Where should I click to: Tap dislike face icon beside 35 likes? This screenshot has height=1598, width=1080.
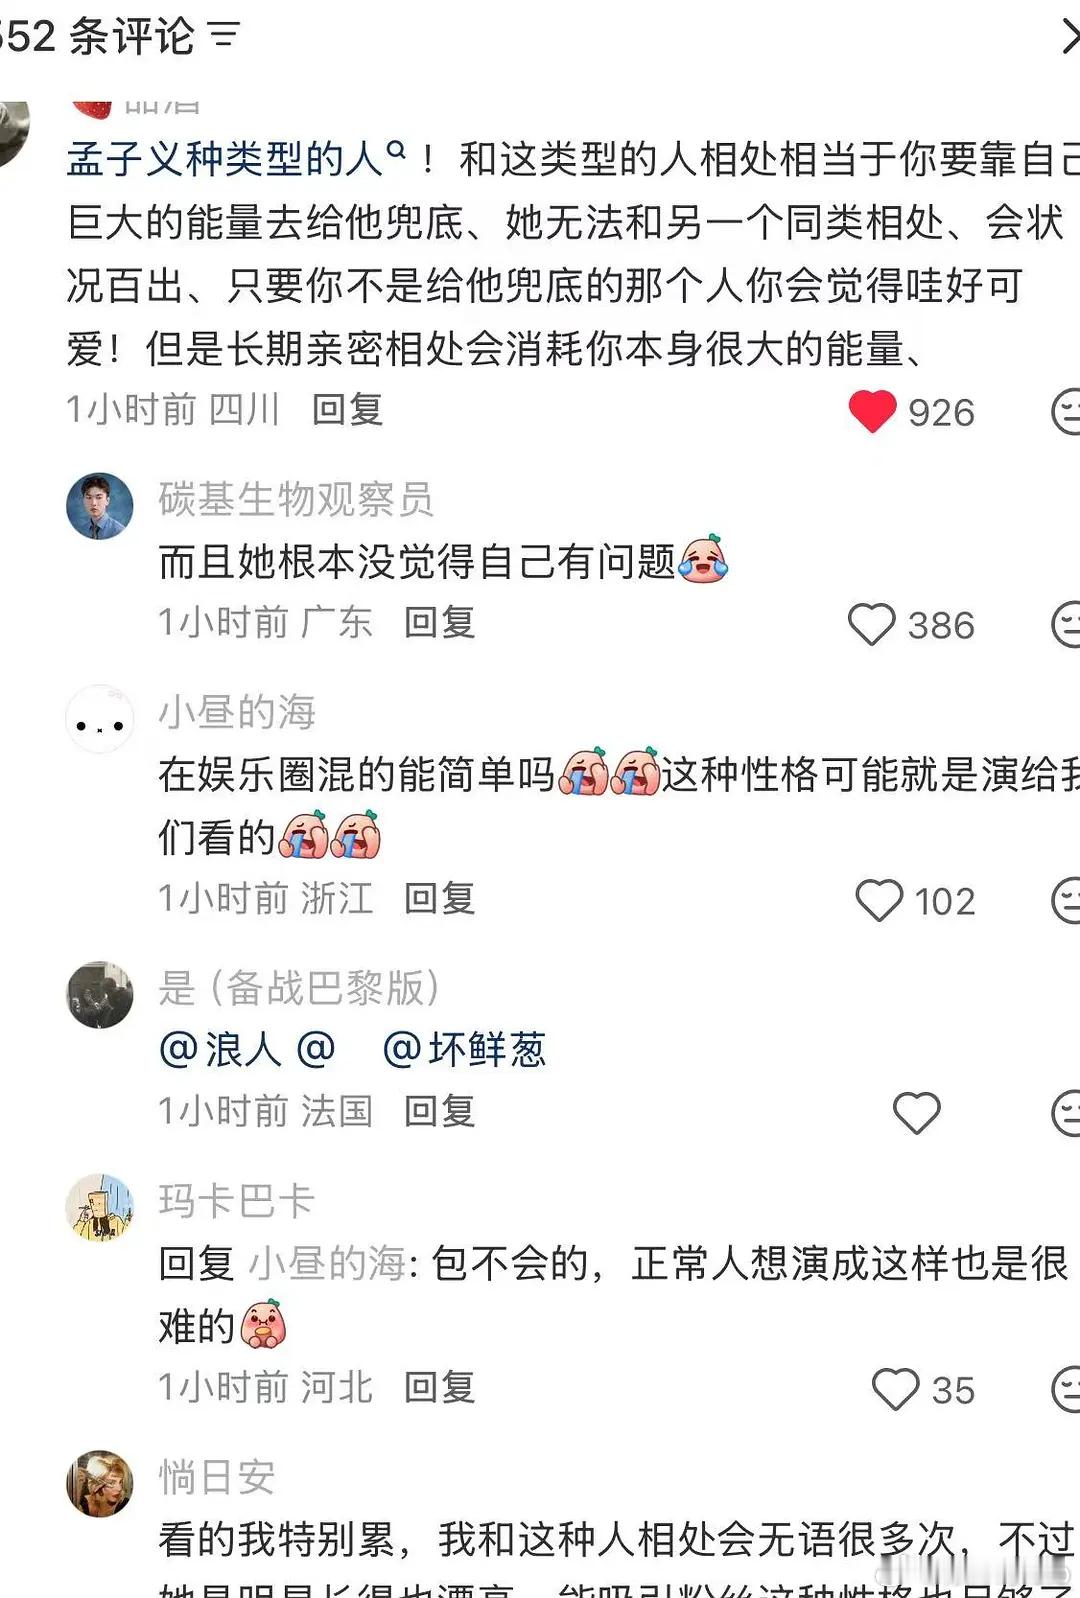1066,1389
